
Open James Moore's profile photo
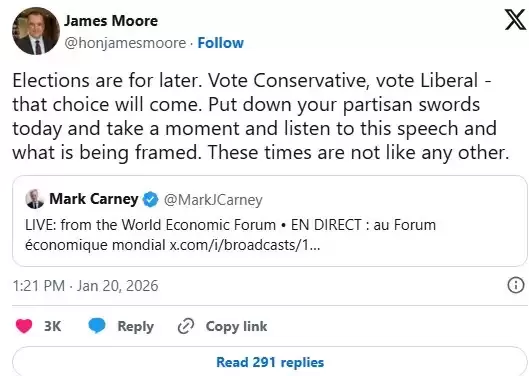tap(36, 31)
